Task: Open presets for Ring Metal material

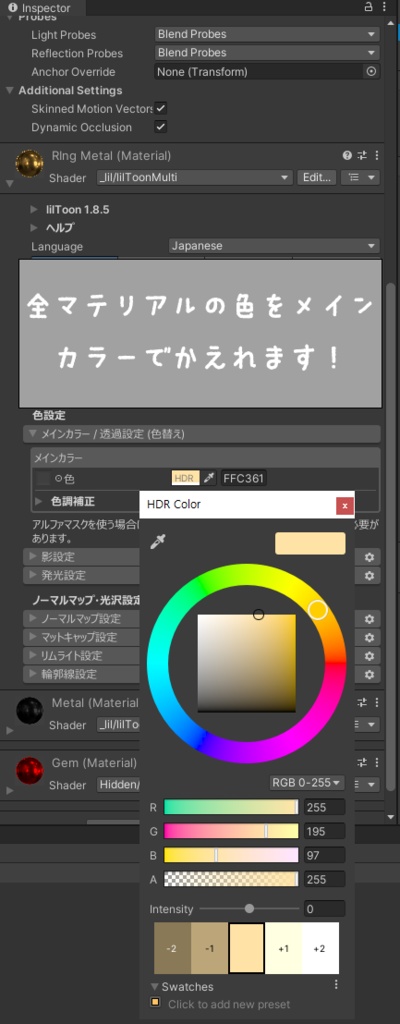Action: click(x=362, y=155)
